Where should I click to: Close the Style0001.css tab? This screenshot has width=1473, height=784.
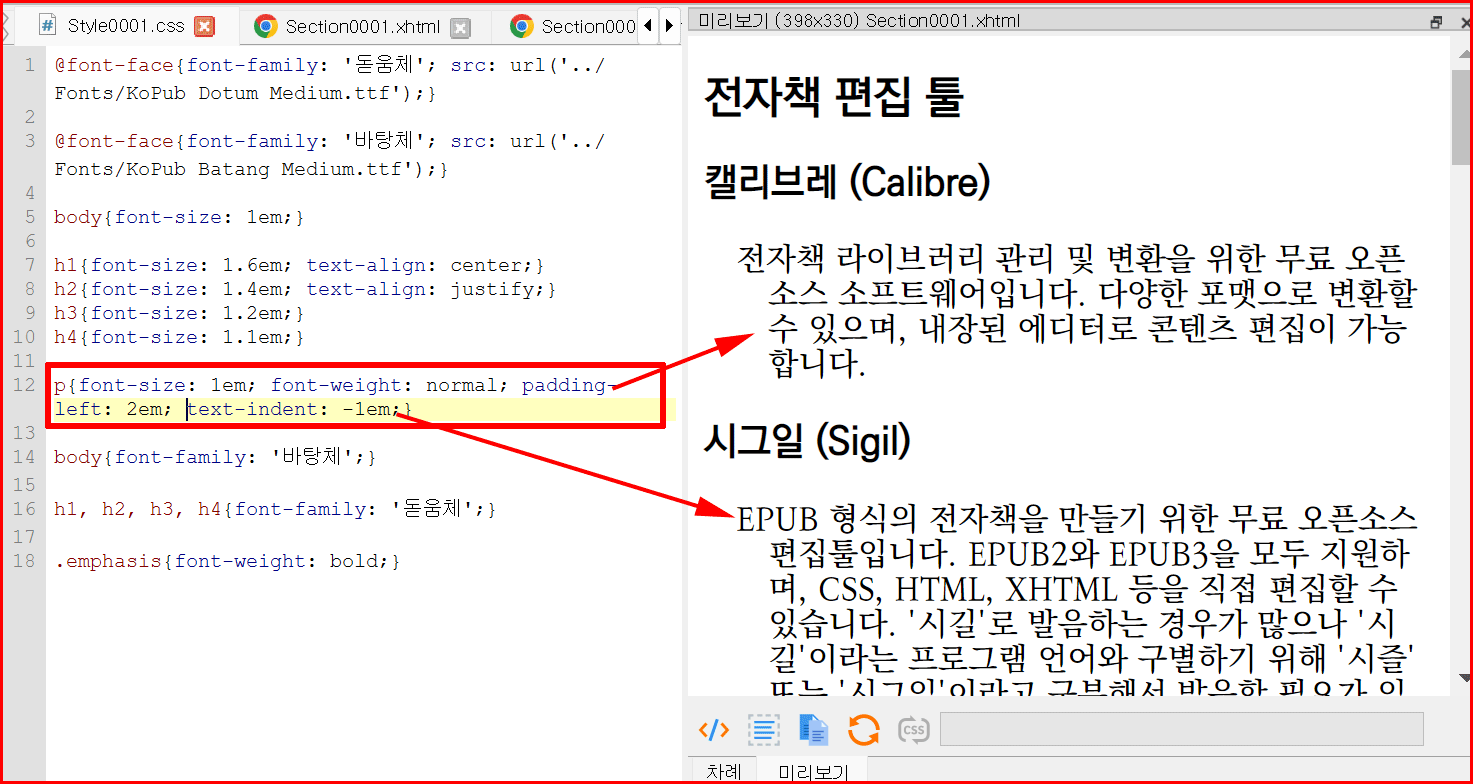coord(204,27)
